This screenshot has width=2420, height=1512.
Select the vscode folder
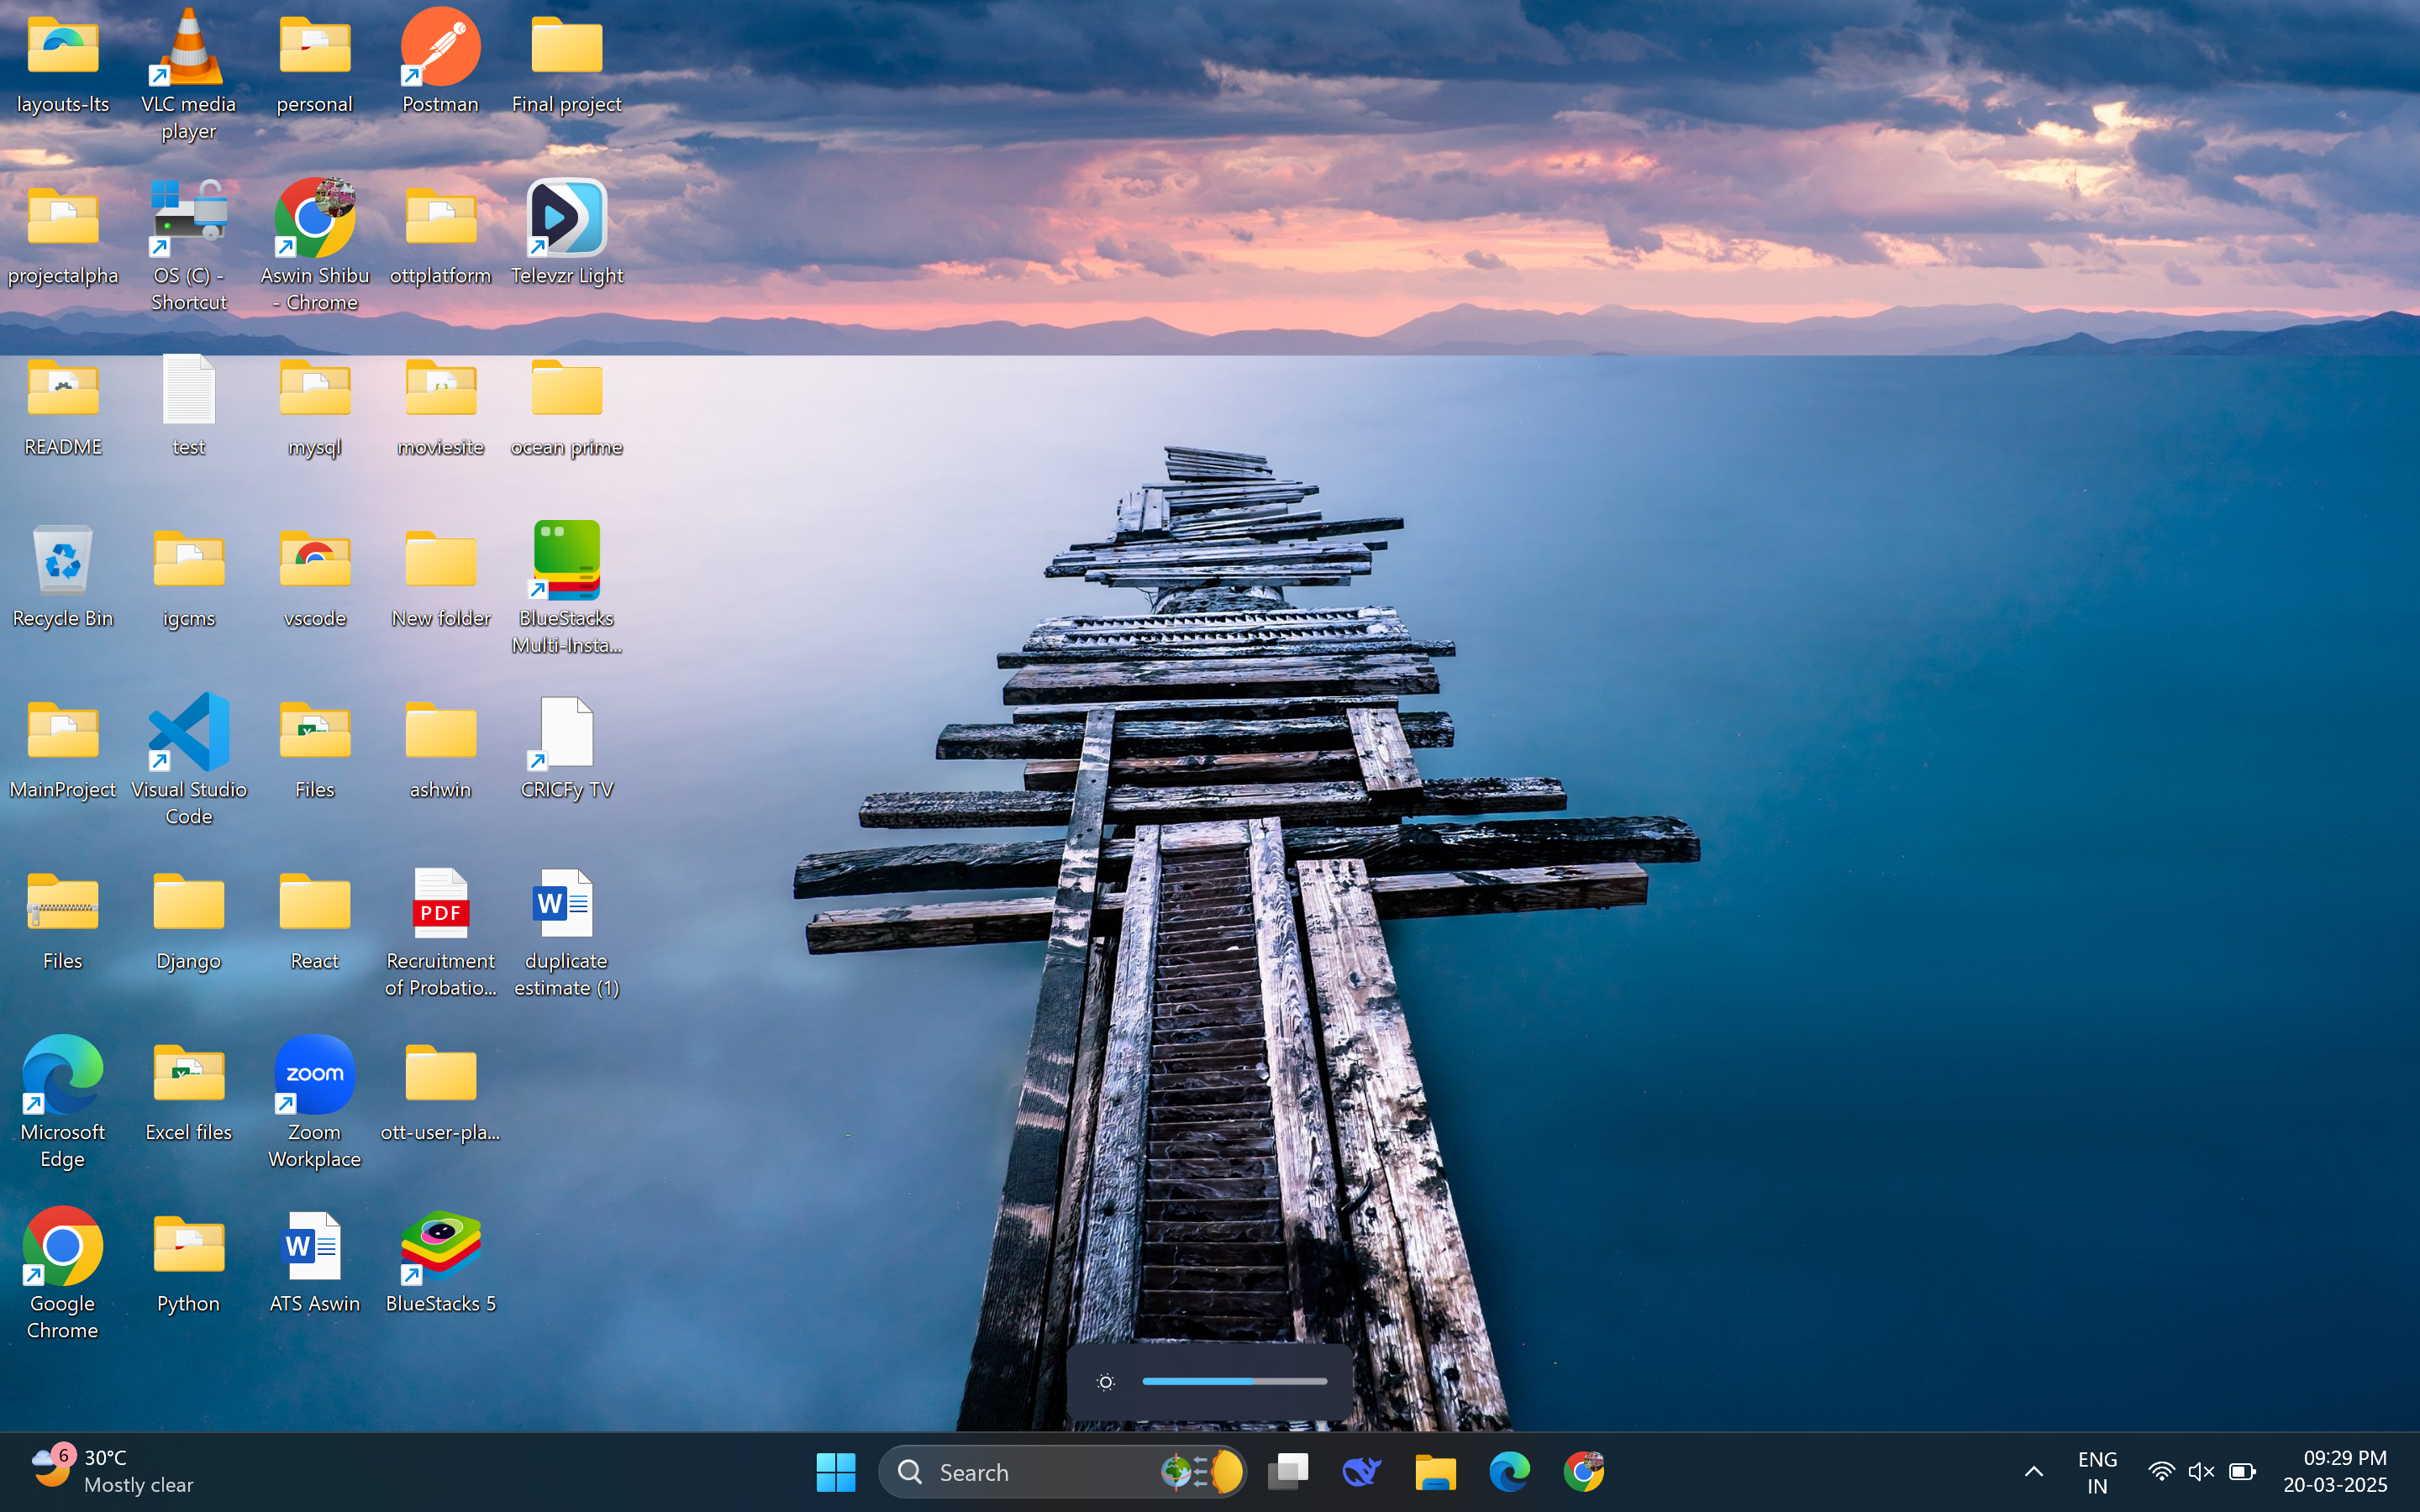[315, 561]
